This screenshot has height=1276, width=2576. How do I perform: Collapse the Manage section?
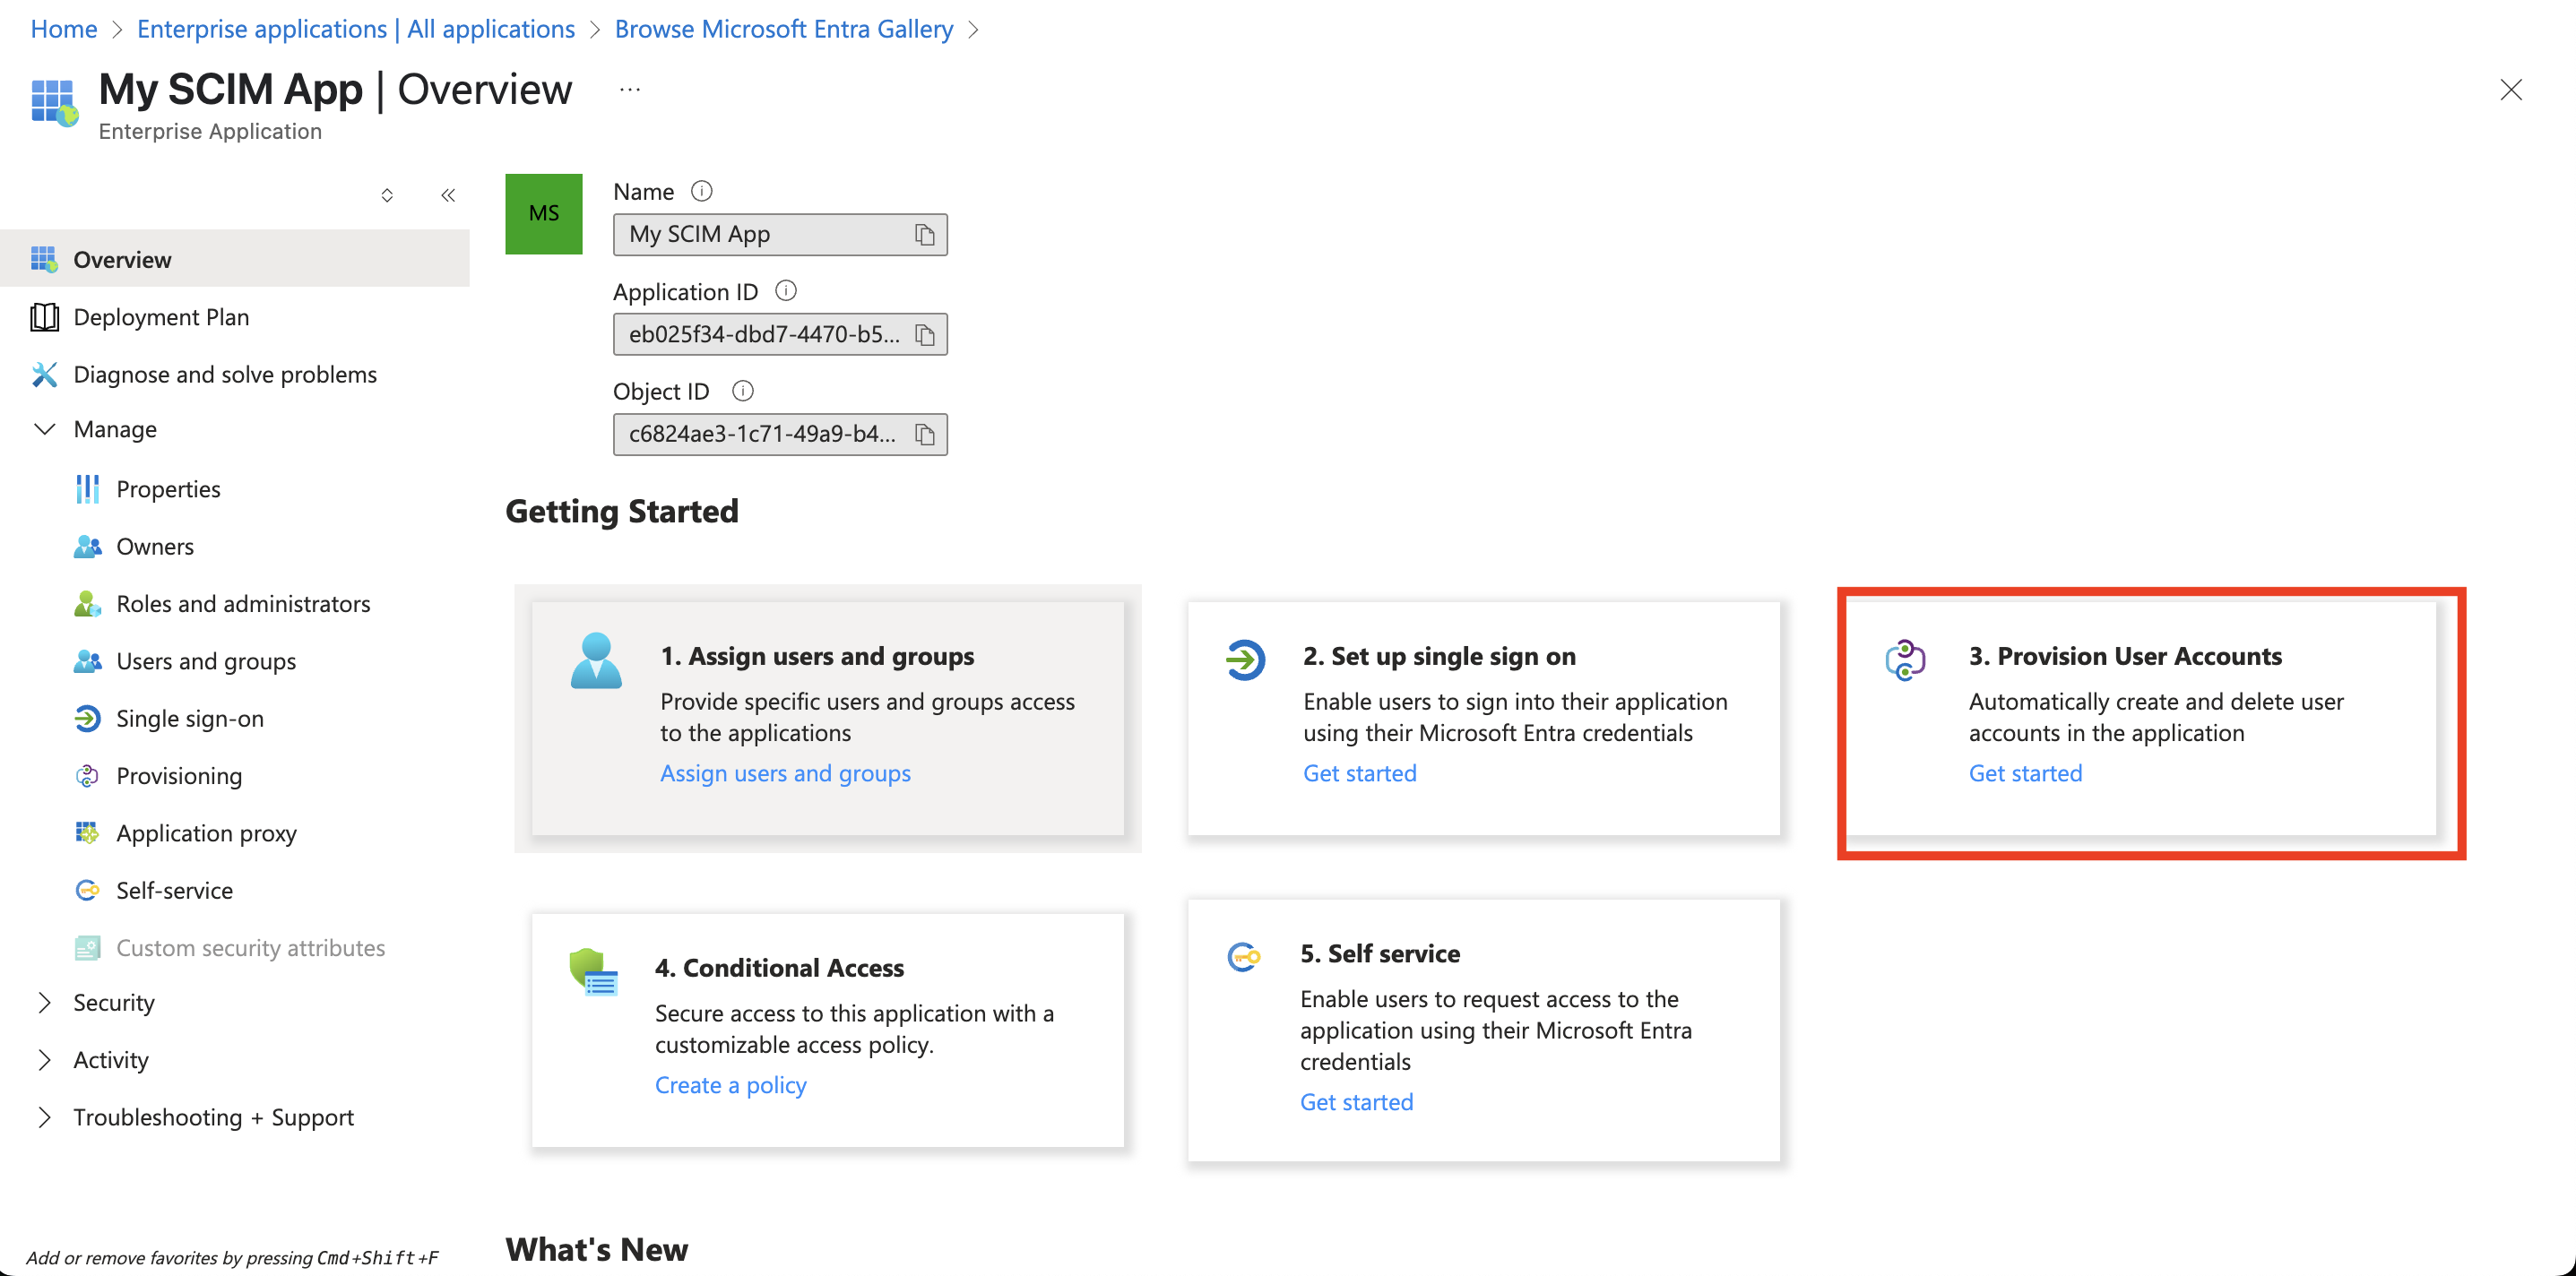pos(44,429)
